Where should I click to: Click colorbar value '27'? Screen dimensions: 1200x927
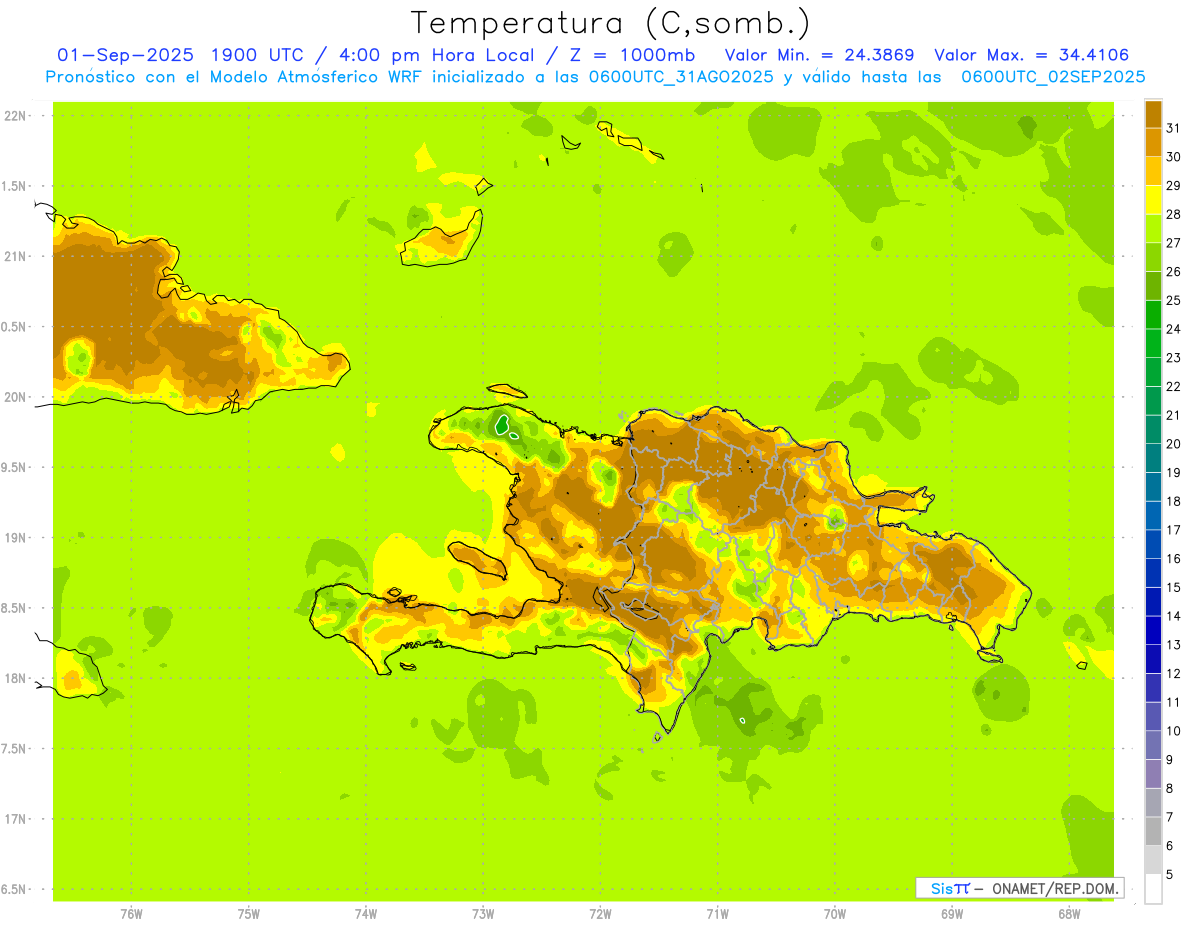1173,243
